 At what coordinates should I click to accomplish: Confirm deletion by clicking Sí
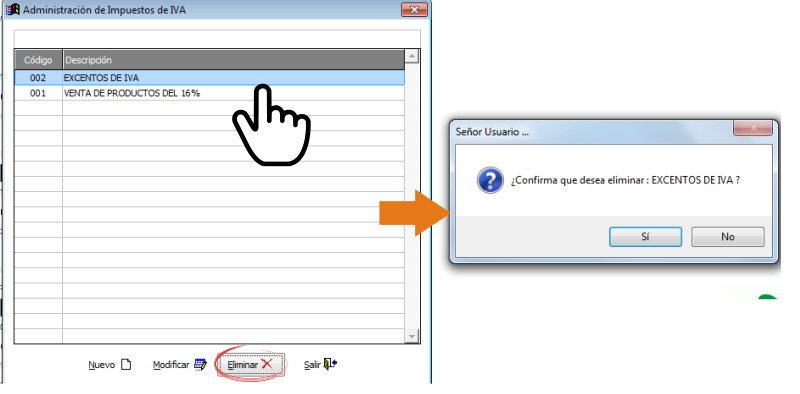point(645,237)
